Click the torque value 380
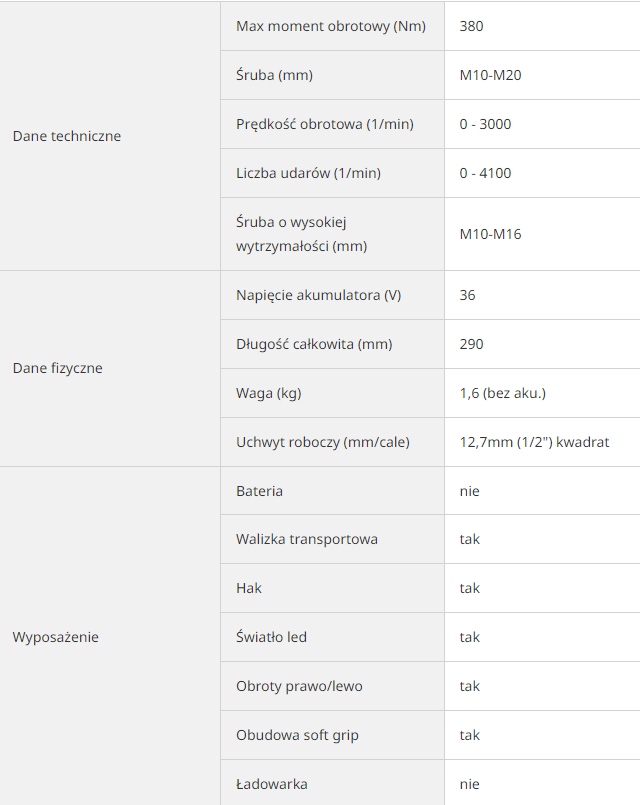 [x=472, y=26]
